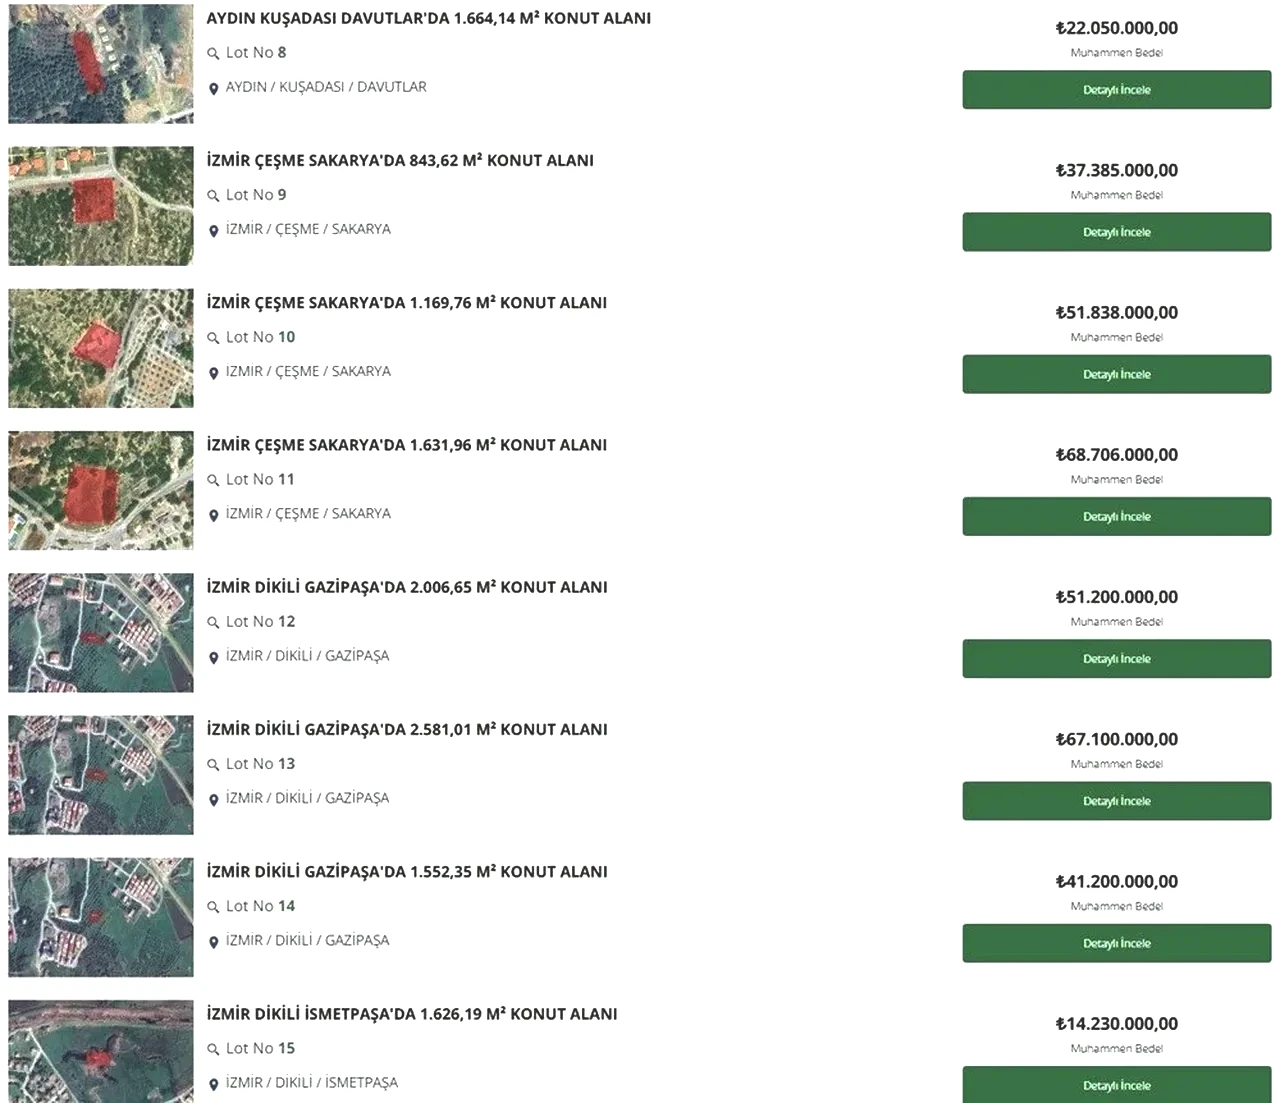The height and width of the screenshot is (1103, 1280).
Task: Open the Çeşme Sakarya 843,62 M² listing title
Action: coord(400,160)
